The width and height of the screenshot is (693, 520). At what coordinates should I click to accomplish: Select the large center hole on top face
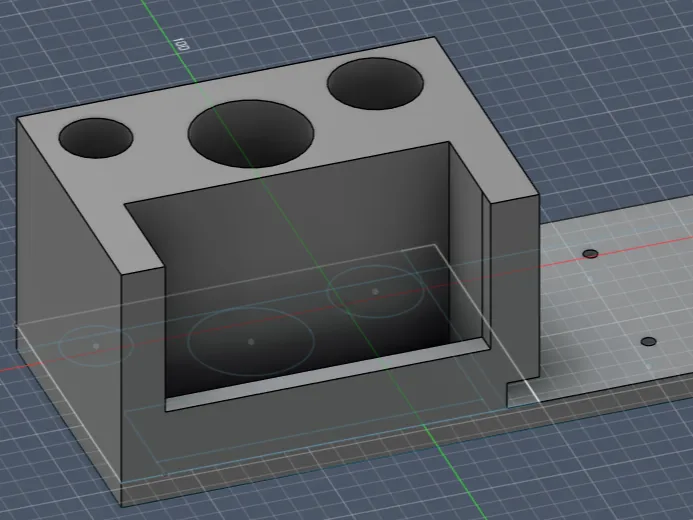pos(251,133)
